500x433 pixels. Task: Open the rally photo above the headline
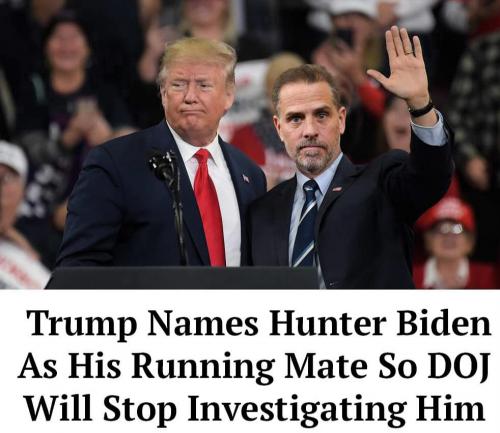tap(250, 144)
